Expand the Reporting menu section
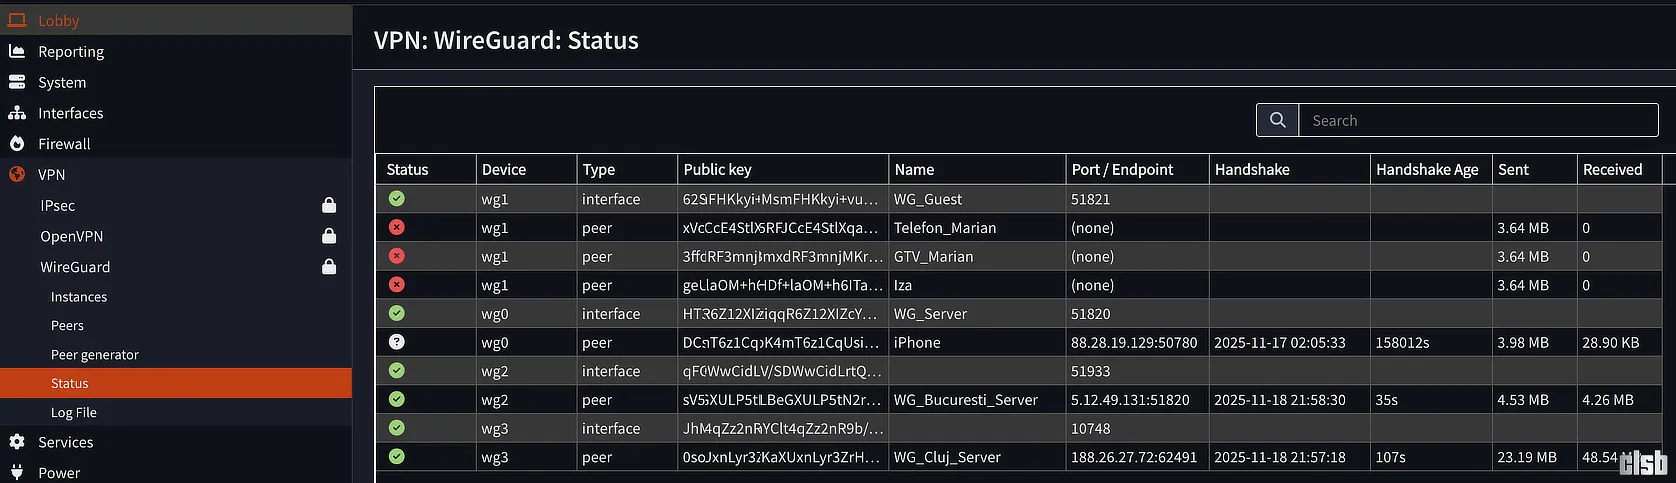The width and height of the screenshot is (1676, 483). (x=70, y=52)
